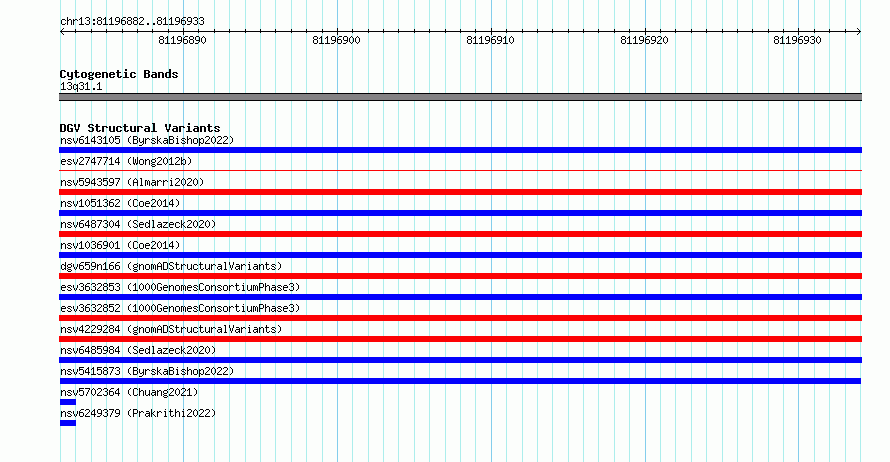Click ruler position 81196910
Image resolution: width=890 pixels, height=462 pixels.
pyautogui.click(x=490, y=40)
